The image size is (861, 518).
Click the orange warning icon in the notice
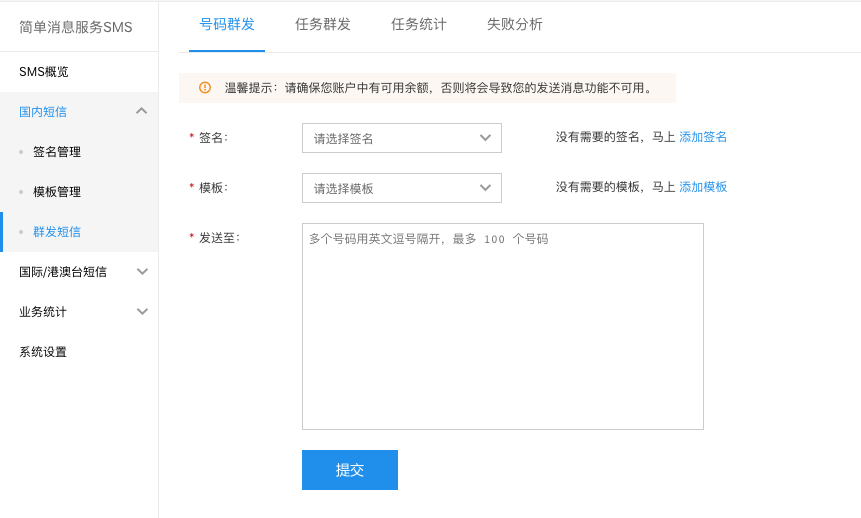pyautogui.click(x=205, y=87)
